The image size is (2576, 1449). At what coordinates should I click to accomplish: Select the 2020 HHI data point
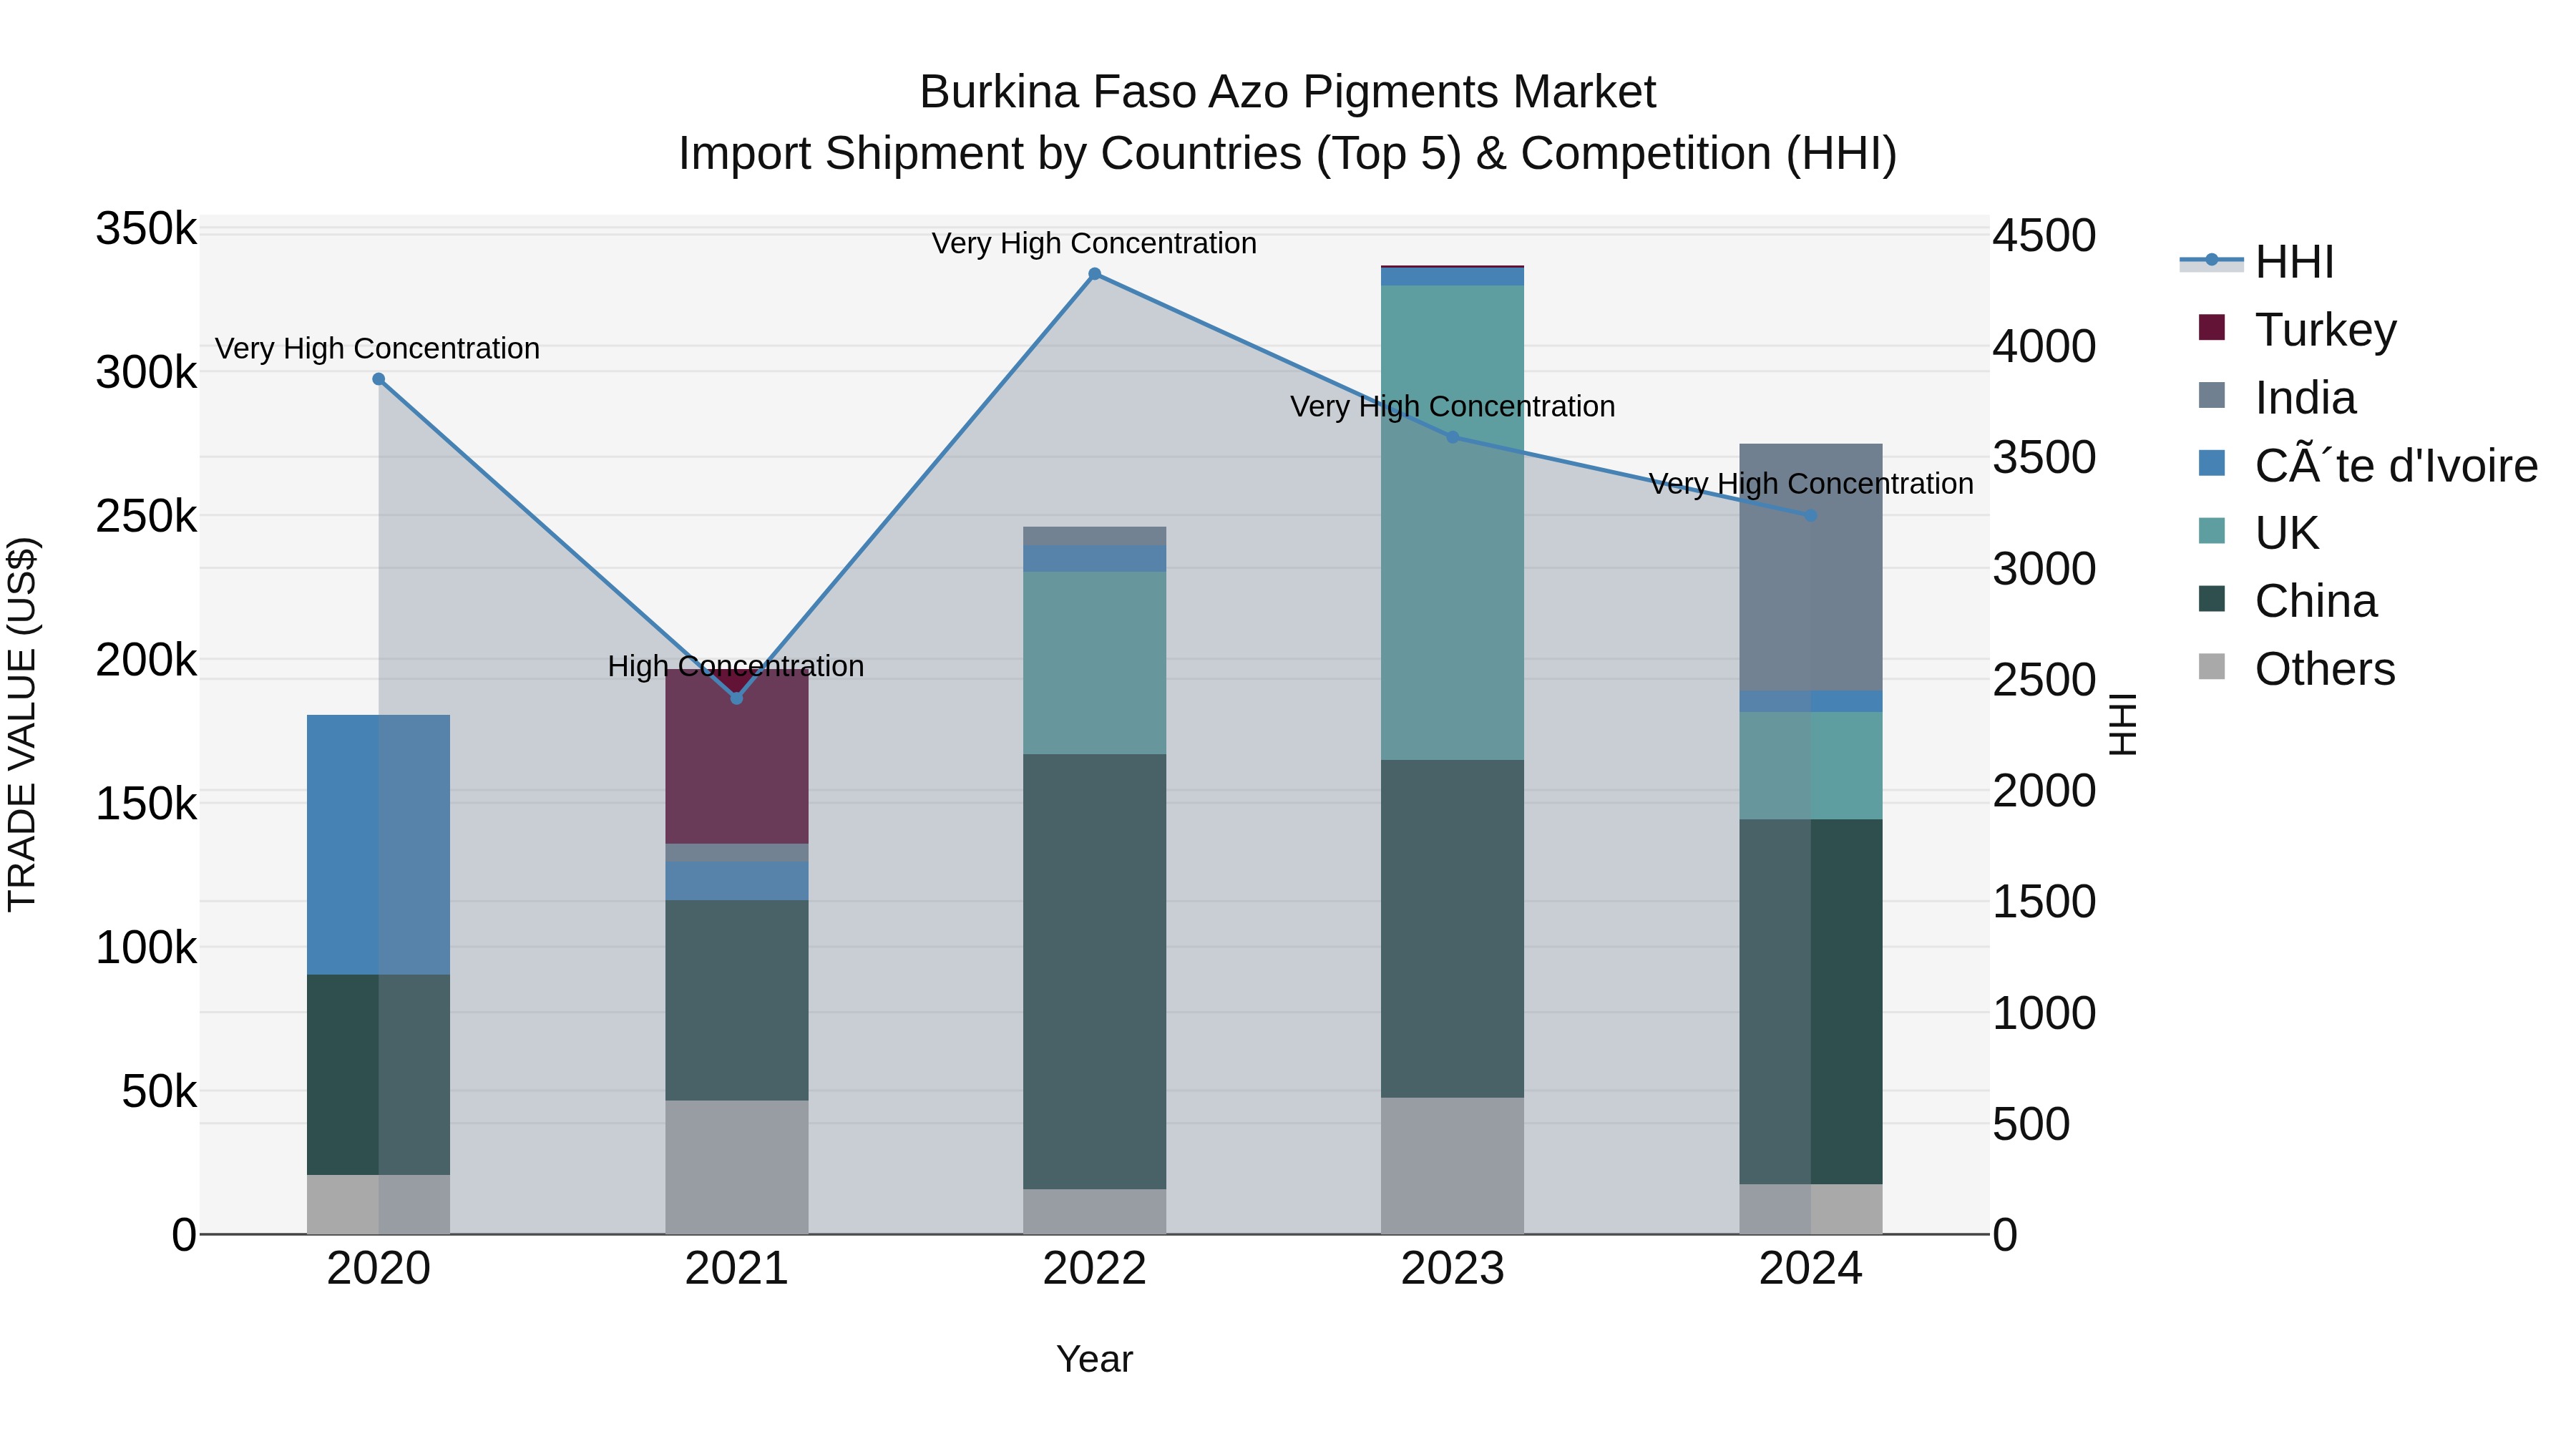379,379
